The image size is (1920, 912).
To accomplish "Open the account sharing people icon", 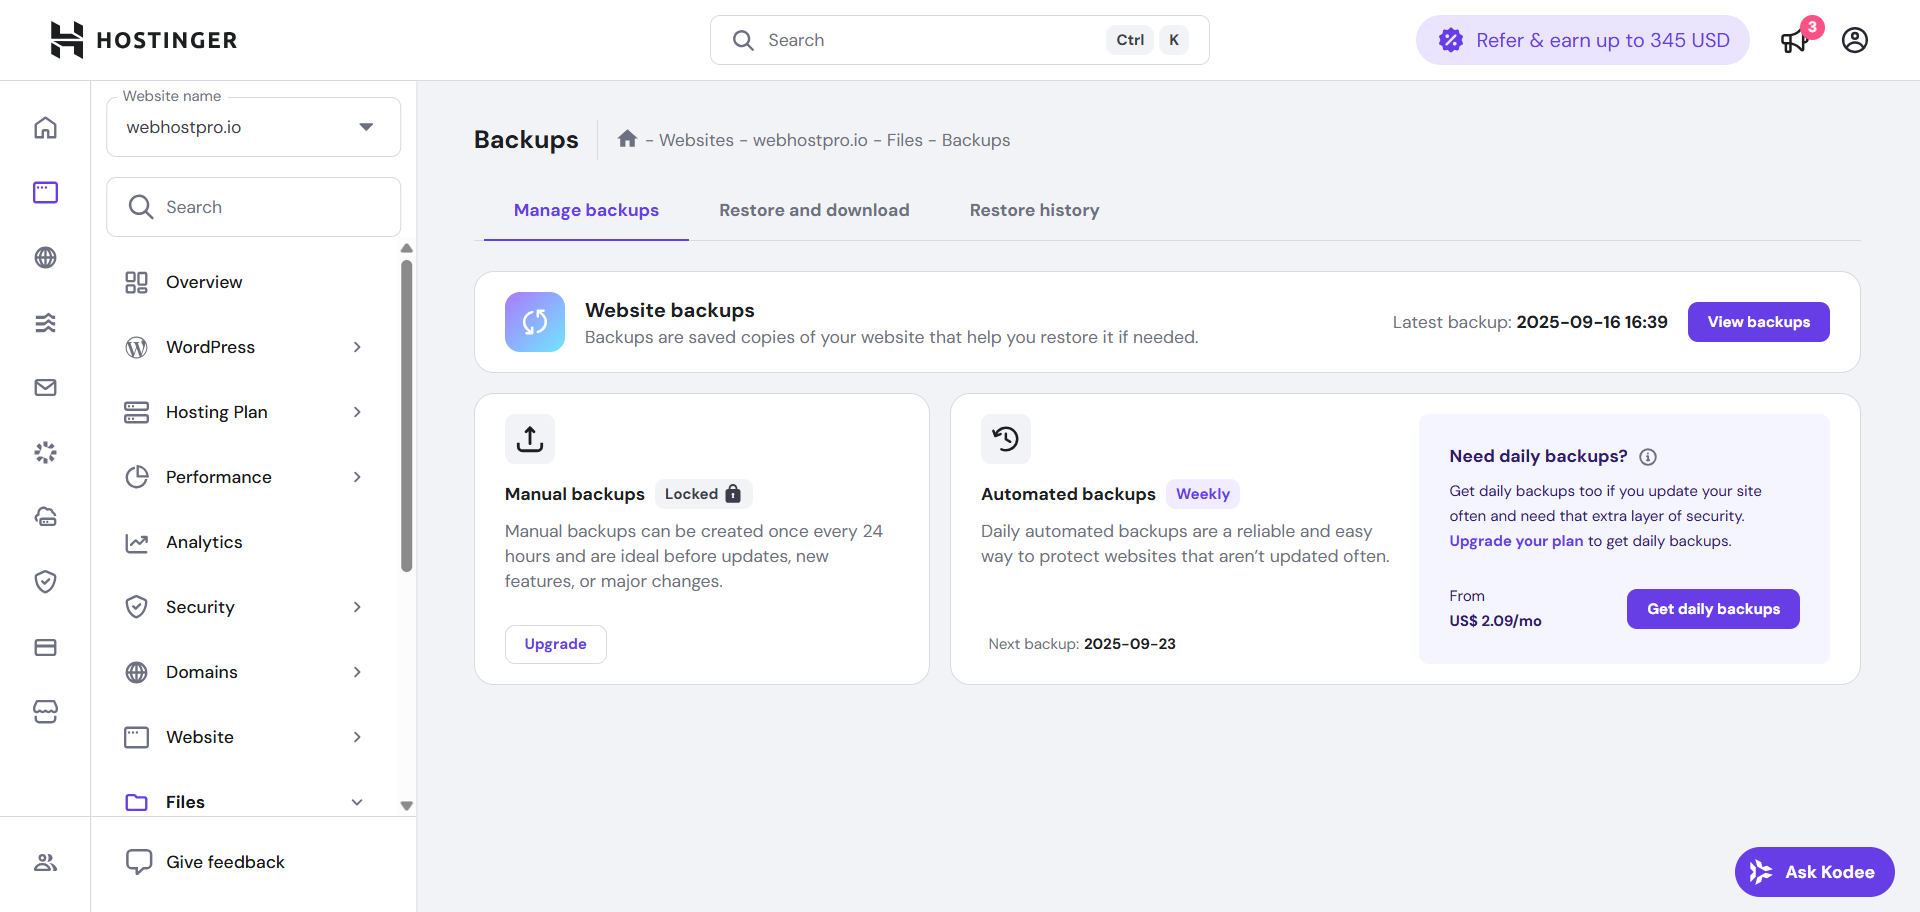I will (45, 862).
